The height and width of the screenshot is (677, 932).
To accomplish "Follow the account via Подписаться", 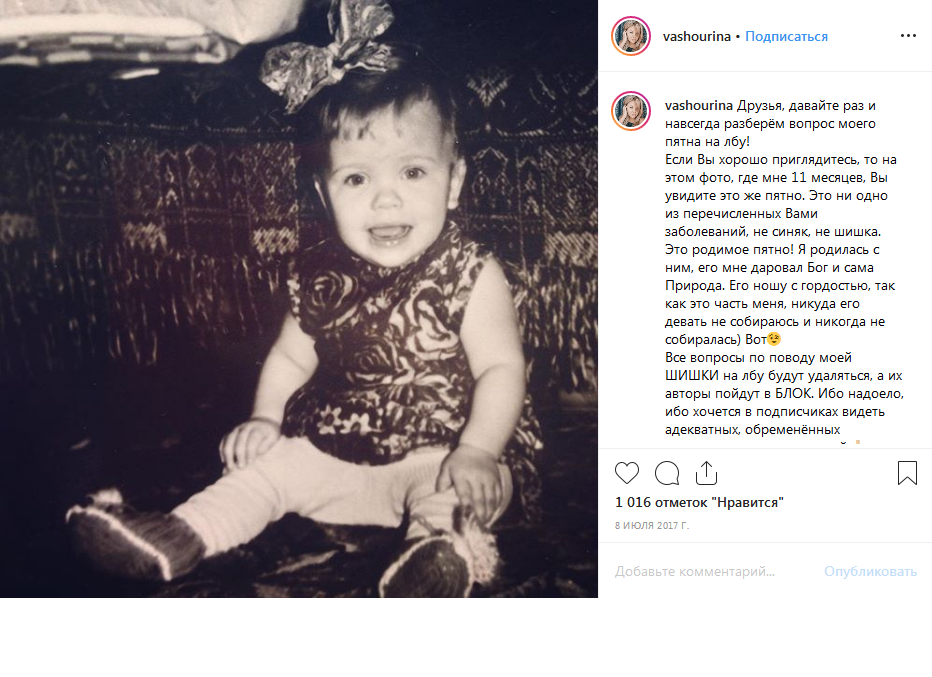I will coord(786,36).
